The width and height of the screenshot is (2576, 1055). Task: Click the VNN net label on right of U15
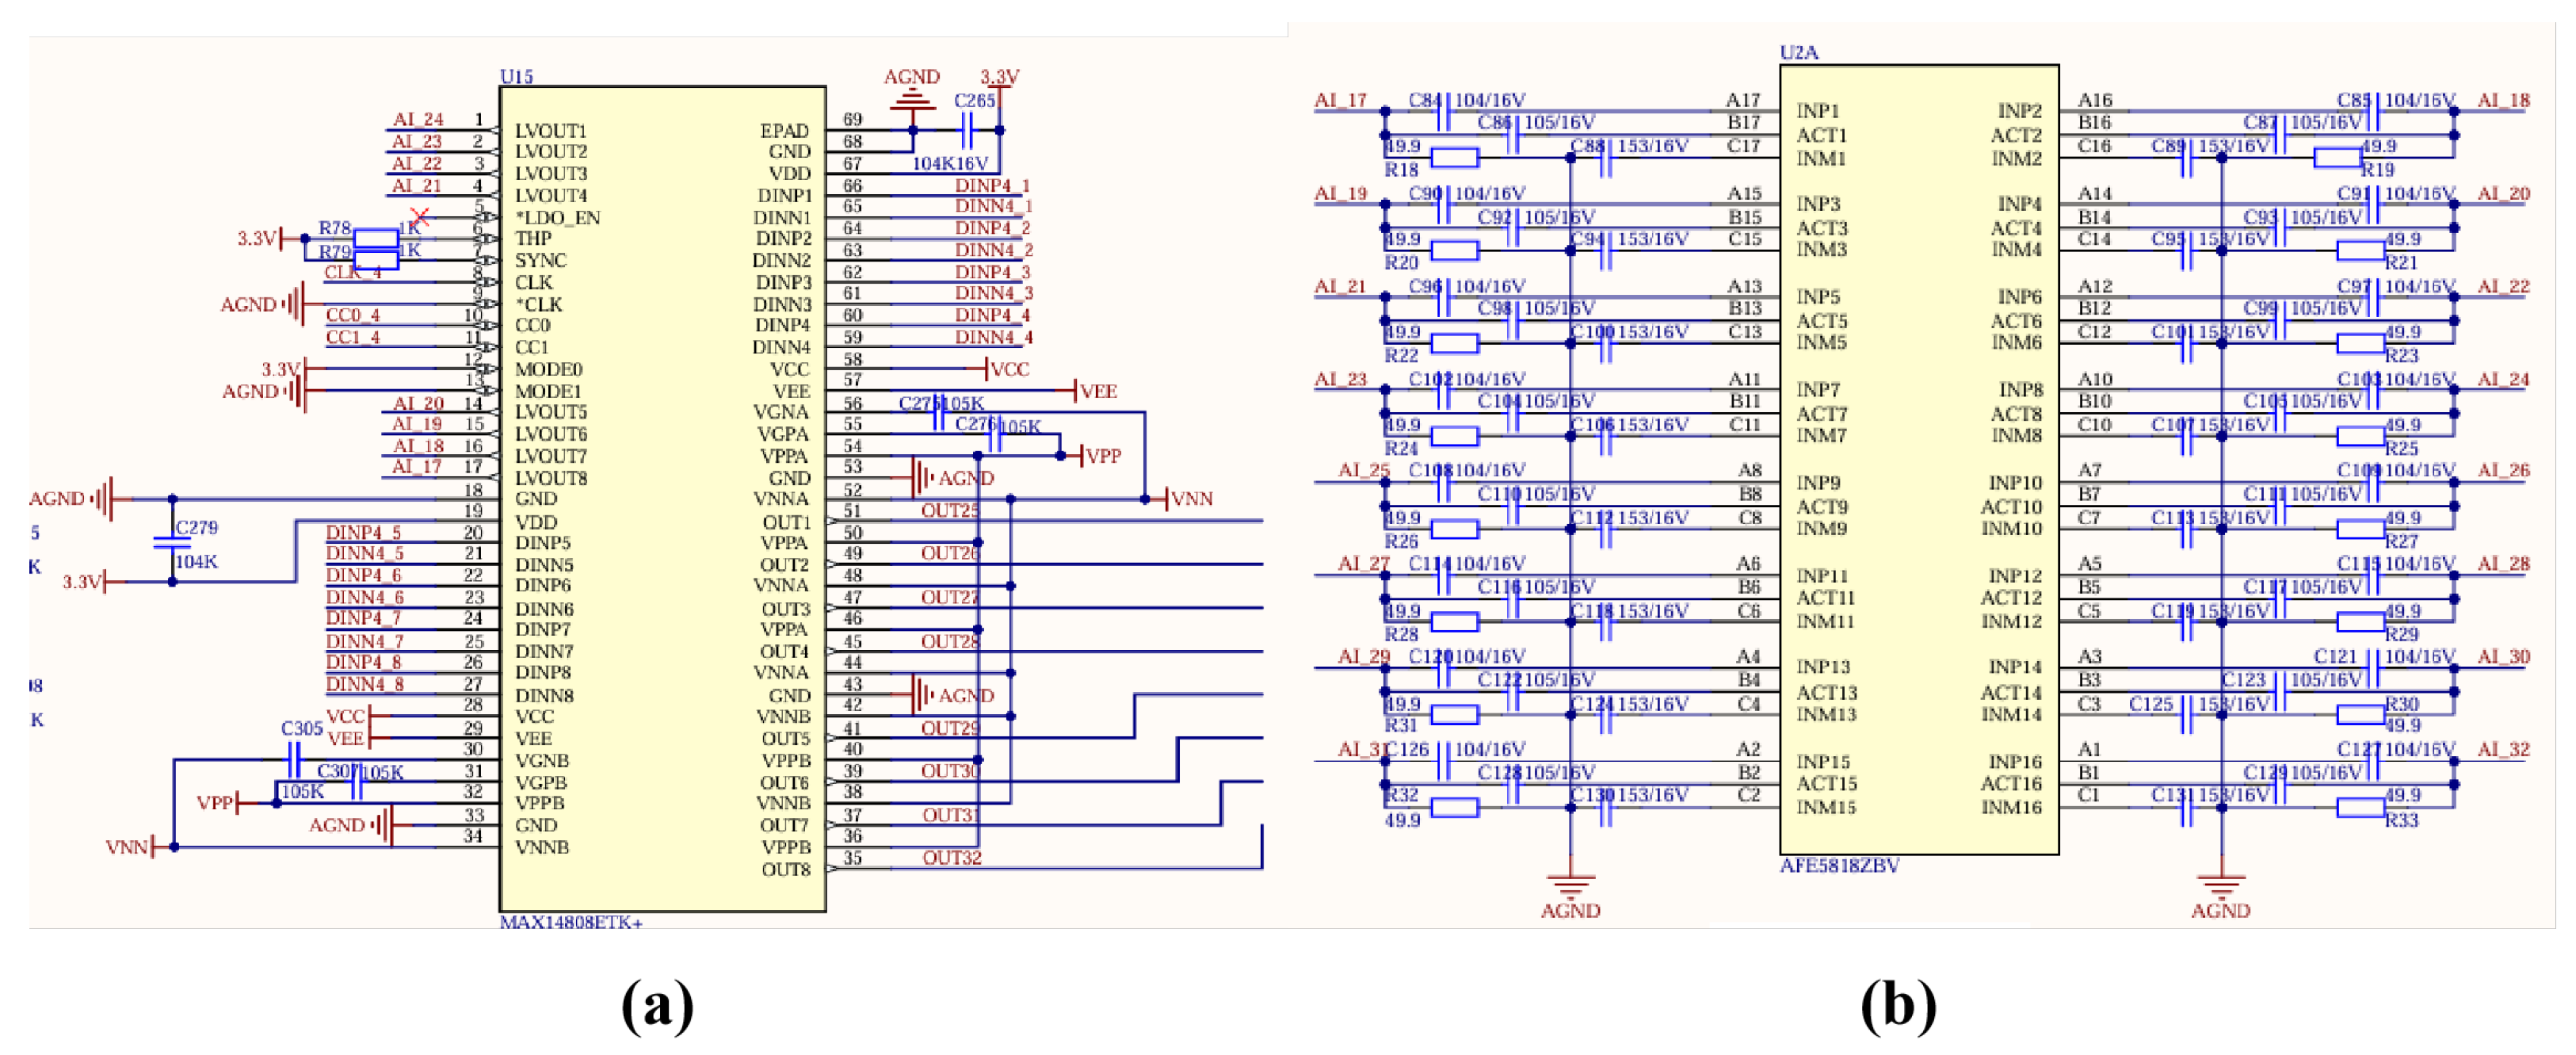1191,499
